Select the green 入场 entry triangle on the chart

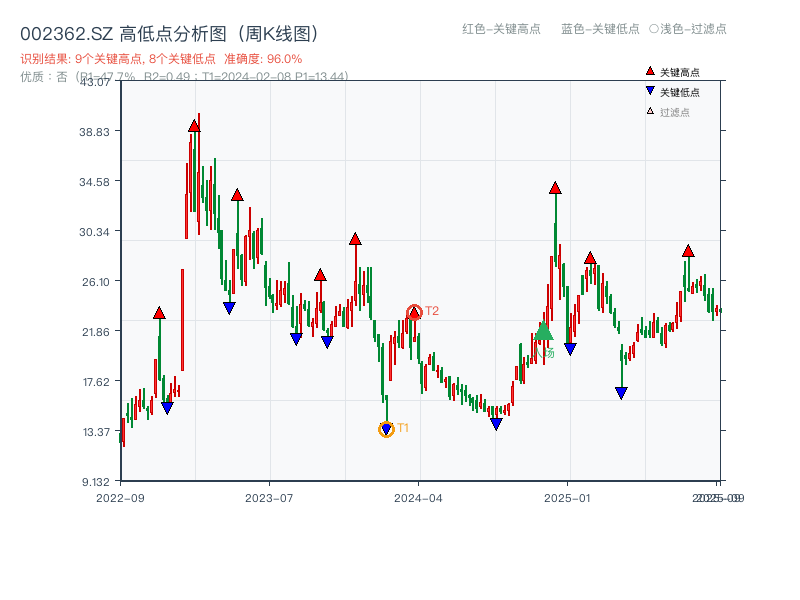[543, 331]
